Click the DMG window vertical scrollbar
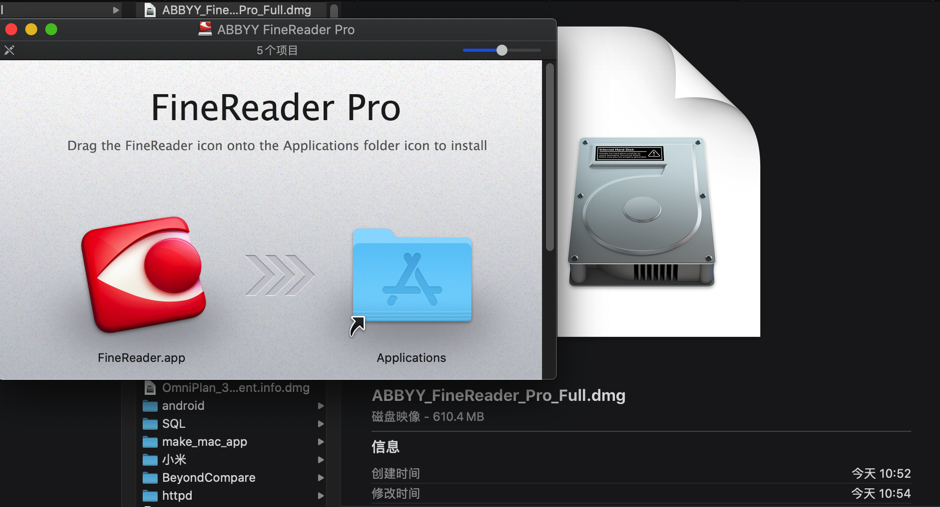Viewport: 940px width, 507px height. tap(550, 157)
